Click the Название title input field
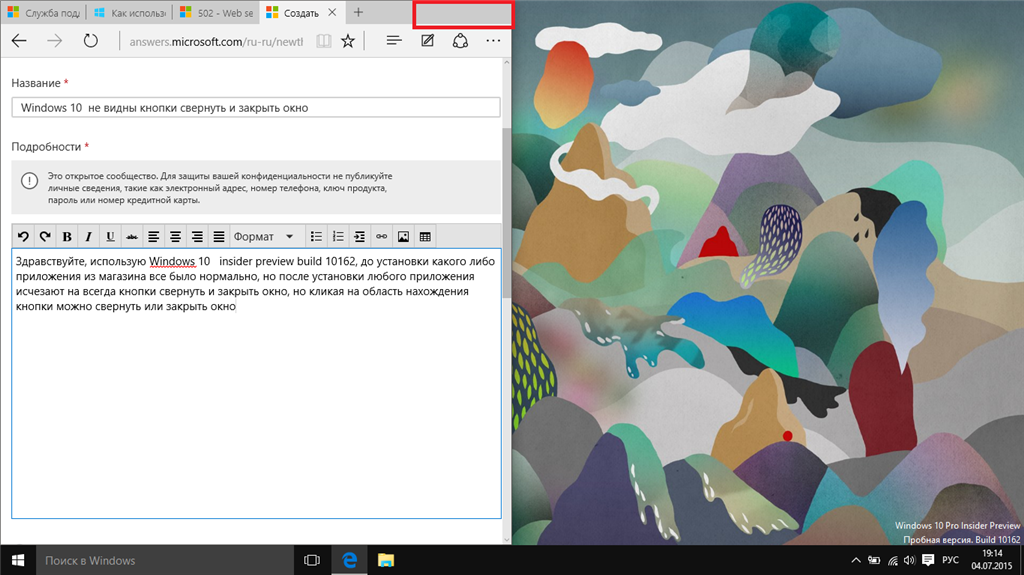Screen dimensions: 1024x575 [256, 108]
